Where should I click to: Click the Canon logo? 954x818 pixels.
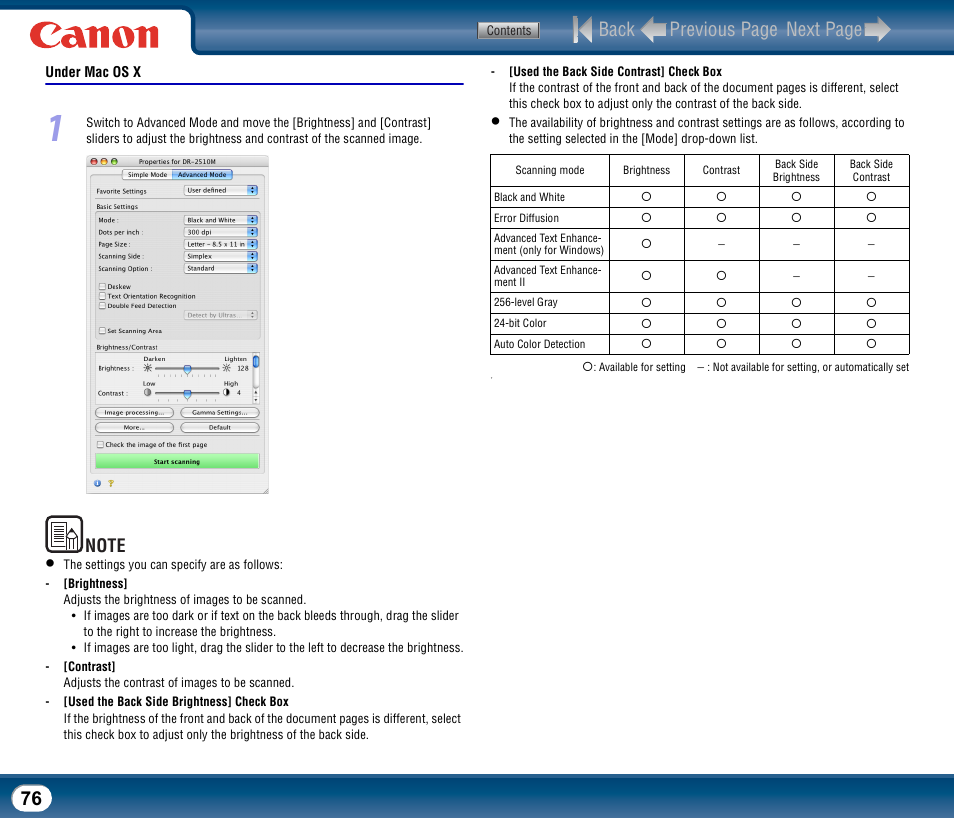point(94,35)
